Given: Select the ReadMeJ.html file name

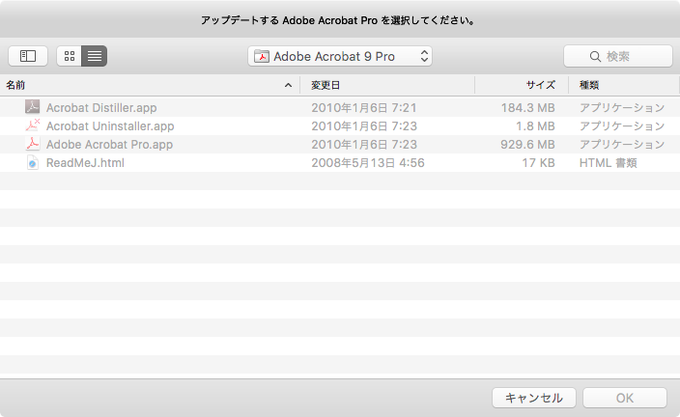Looking at the screenshot, I should (x=85, y=163).
